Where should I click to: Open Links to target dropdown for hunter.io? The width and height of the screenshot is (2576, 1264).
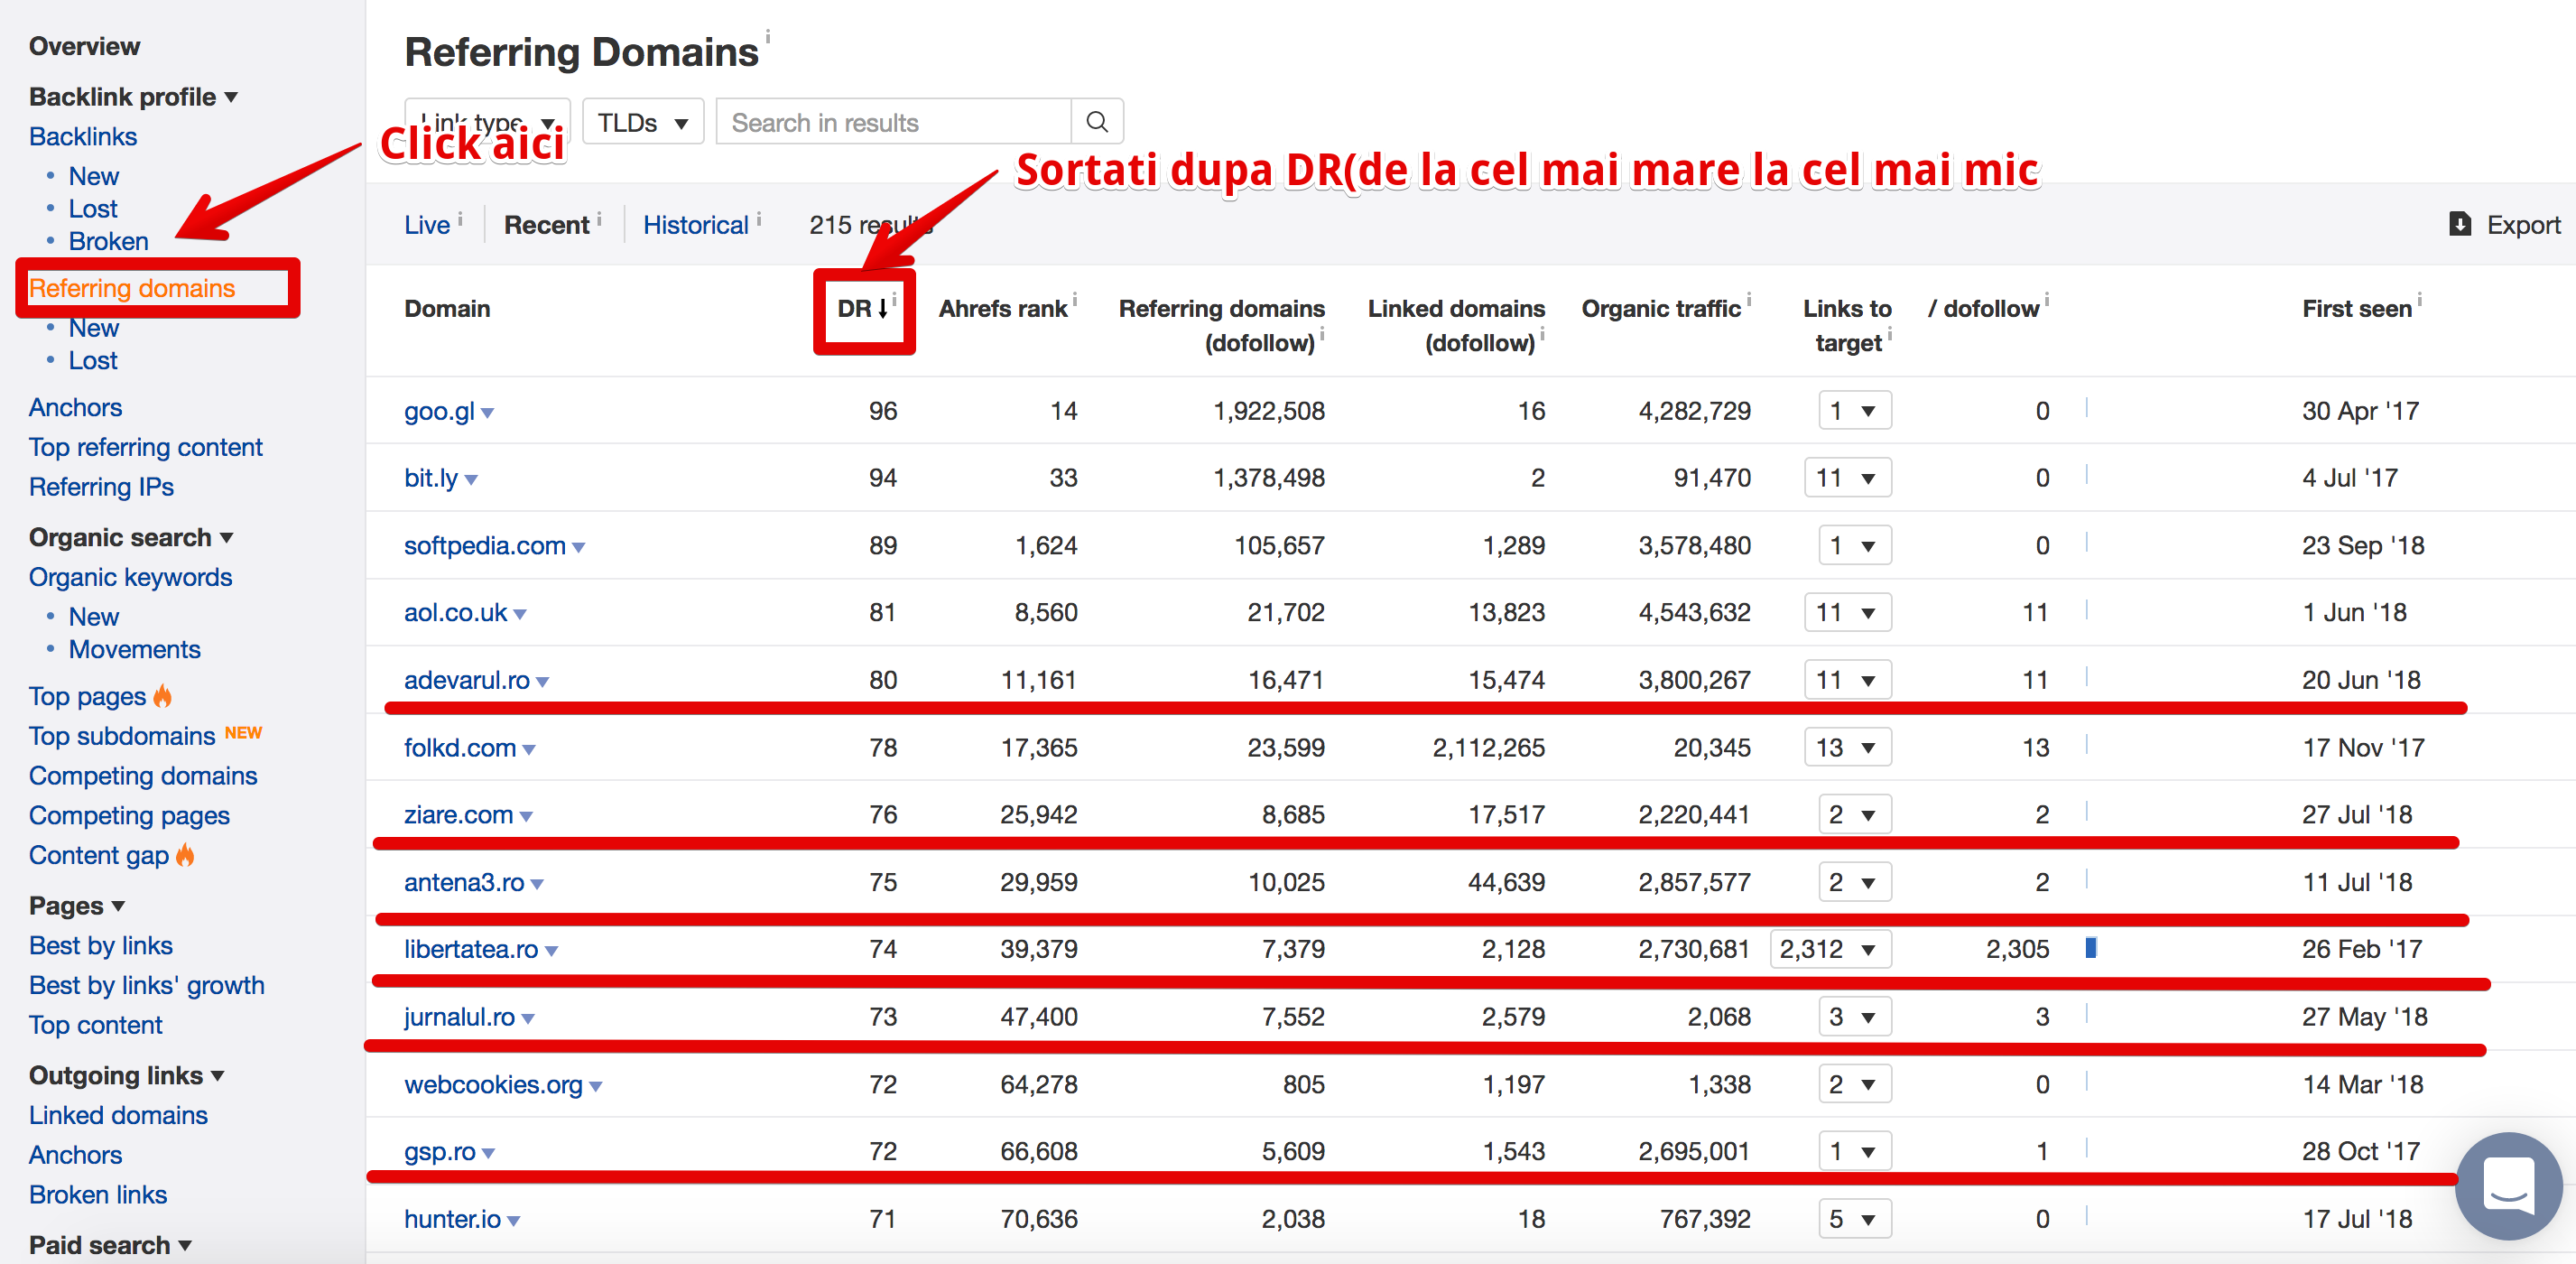[1855, 1219]
